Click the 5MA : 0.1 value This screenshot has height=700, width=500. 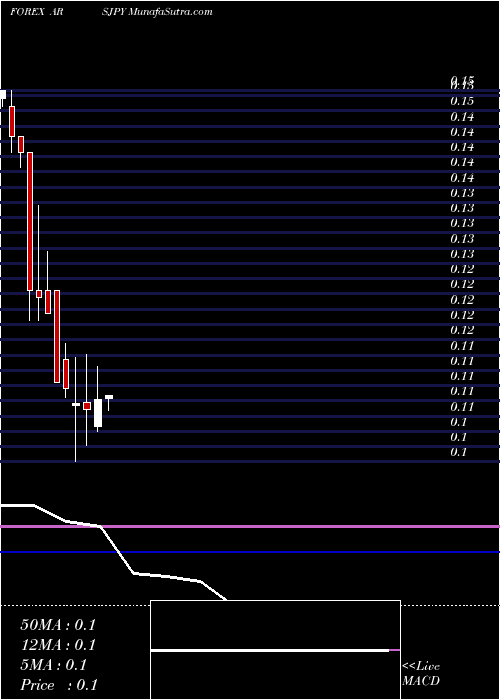[54, 665]
